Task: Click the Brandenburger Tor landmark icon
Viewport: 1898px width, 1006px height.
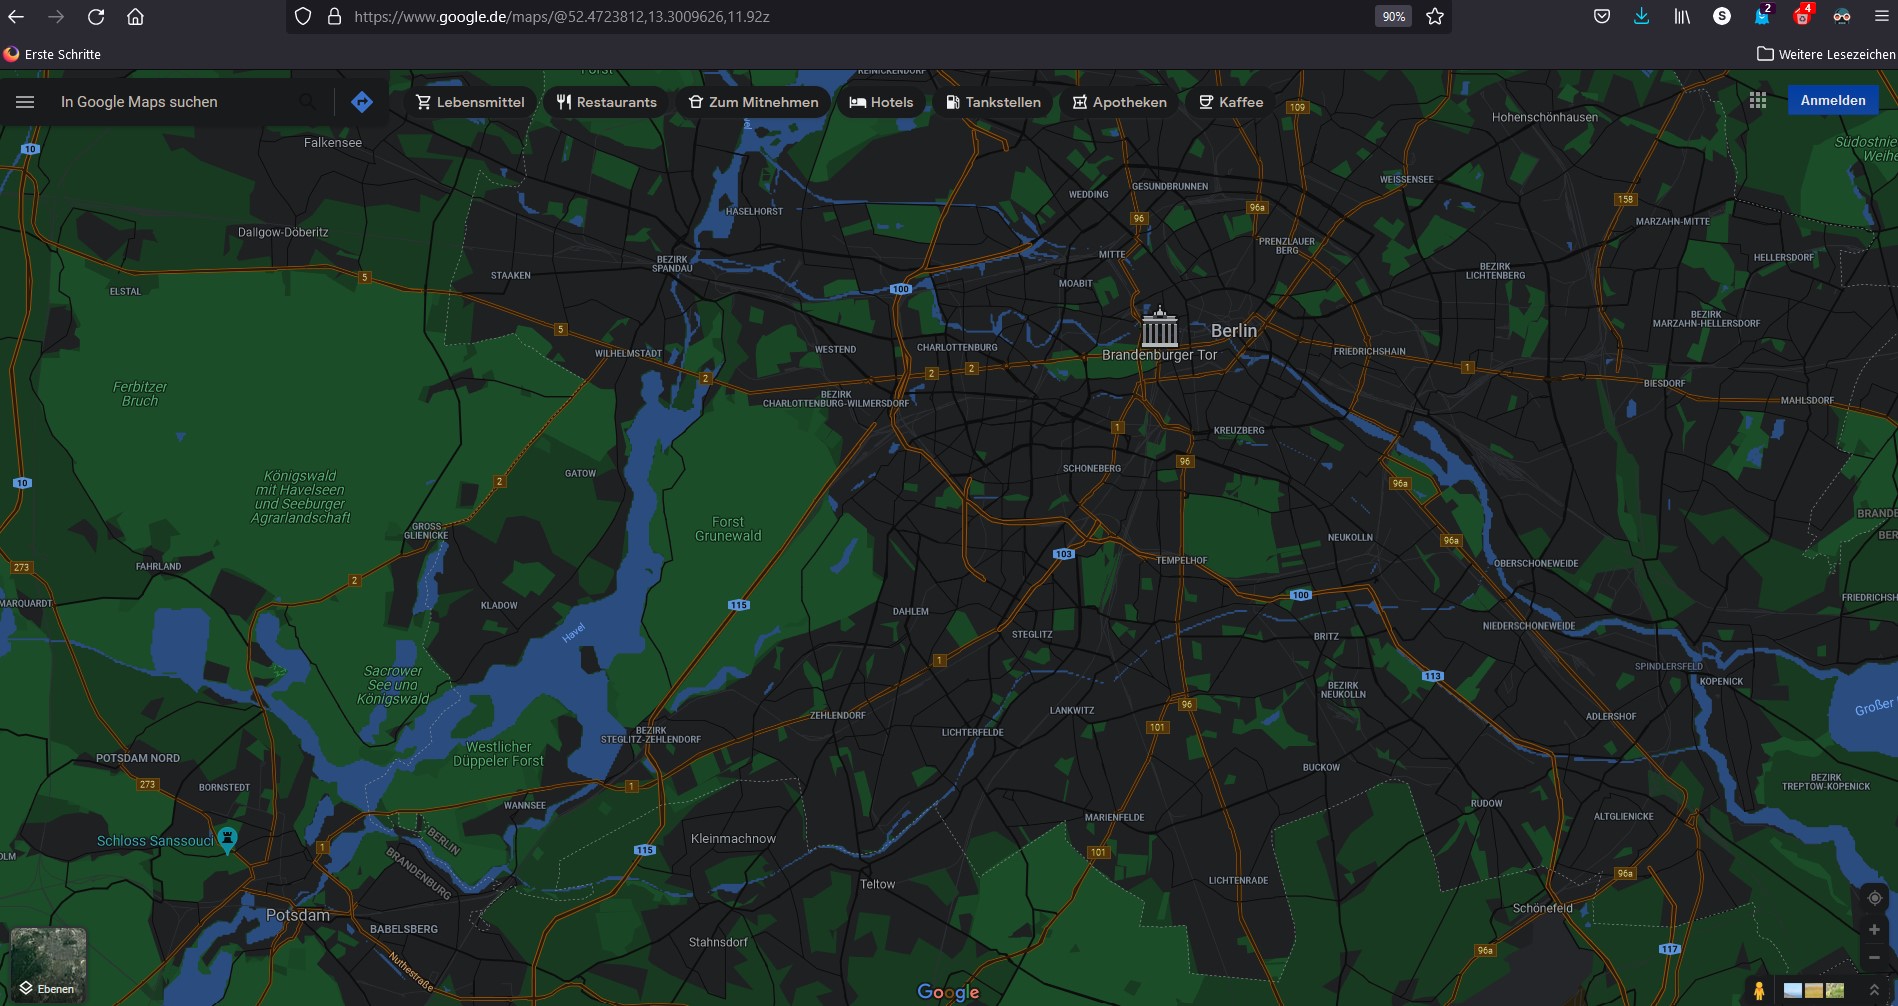Action: [1160, 327]
